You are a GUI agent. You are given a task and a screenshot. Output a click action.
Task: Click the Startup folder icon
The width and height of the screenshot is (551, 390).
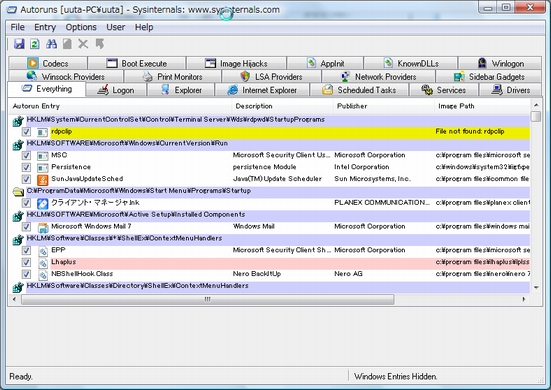18,191
